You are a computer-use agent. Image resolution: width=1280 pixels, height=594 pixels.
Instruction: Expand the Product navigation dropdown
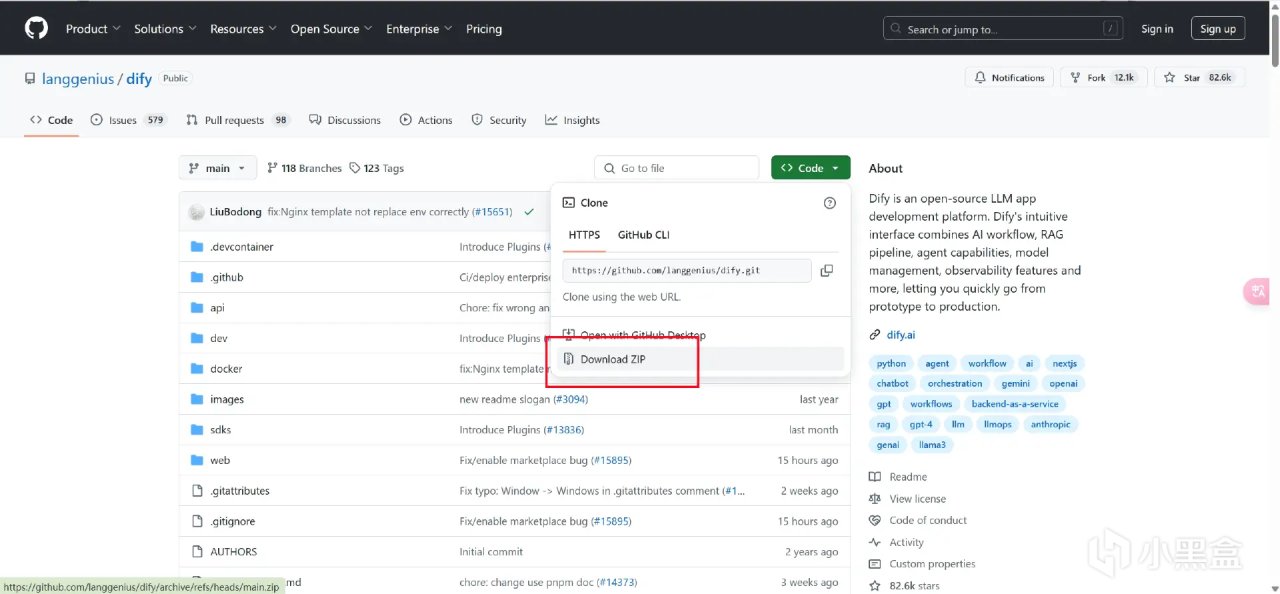[x=93, y=29]
